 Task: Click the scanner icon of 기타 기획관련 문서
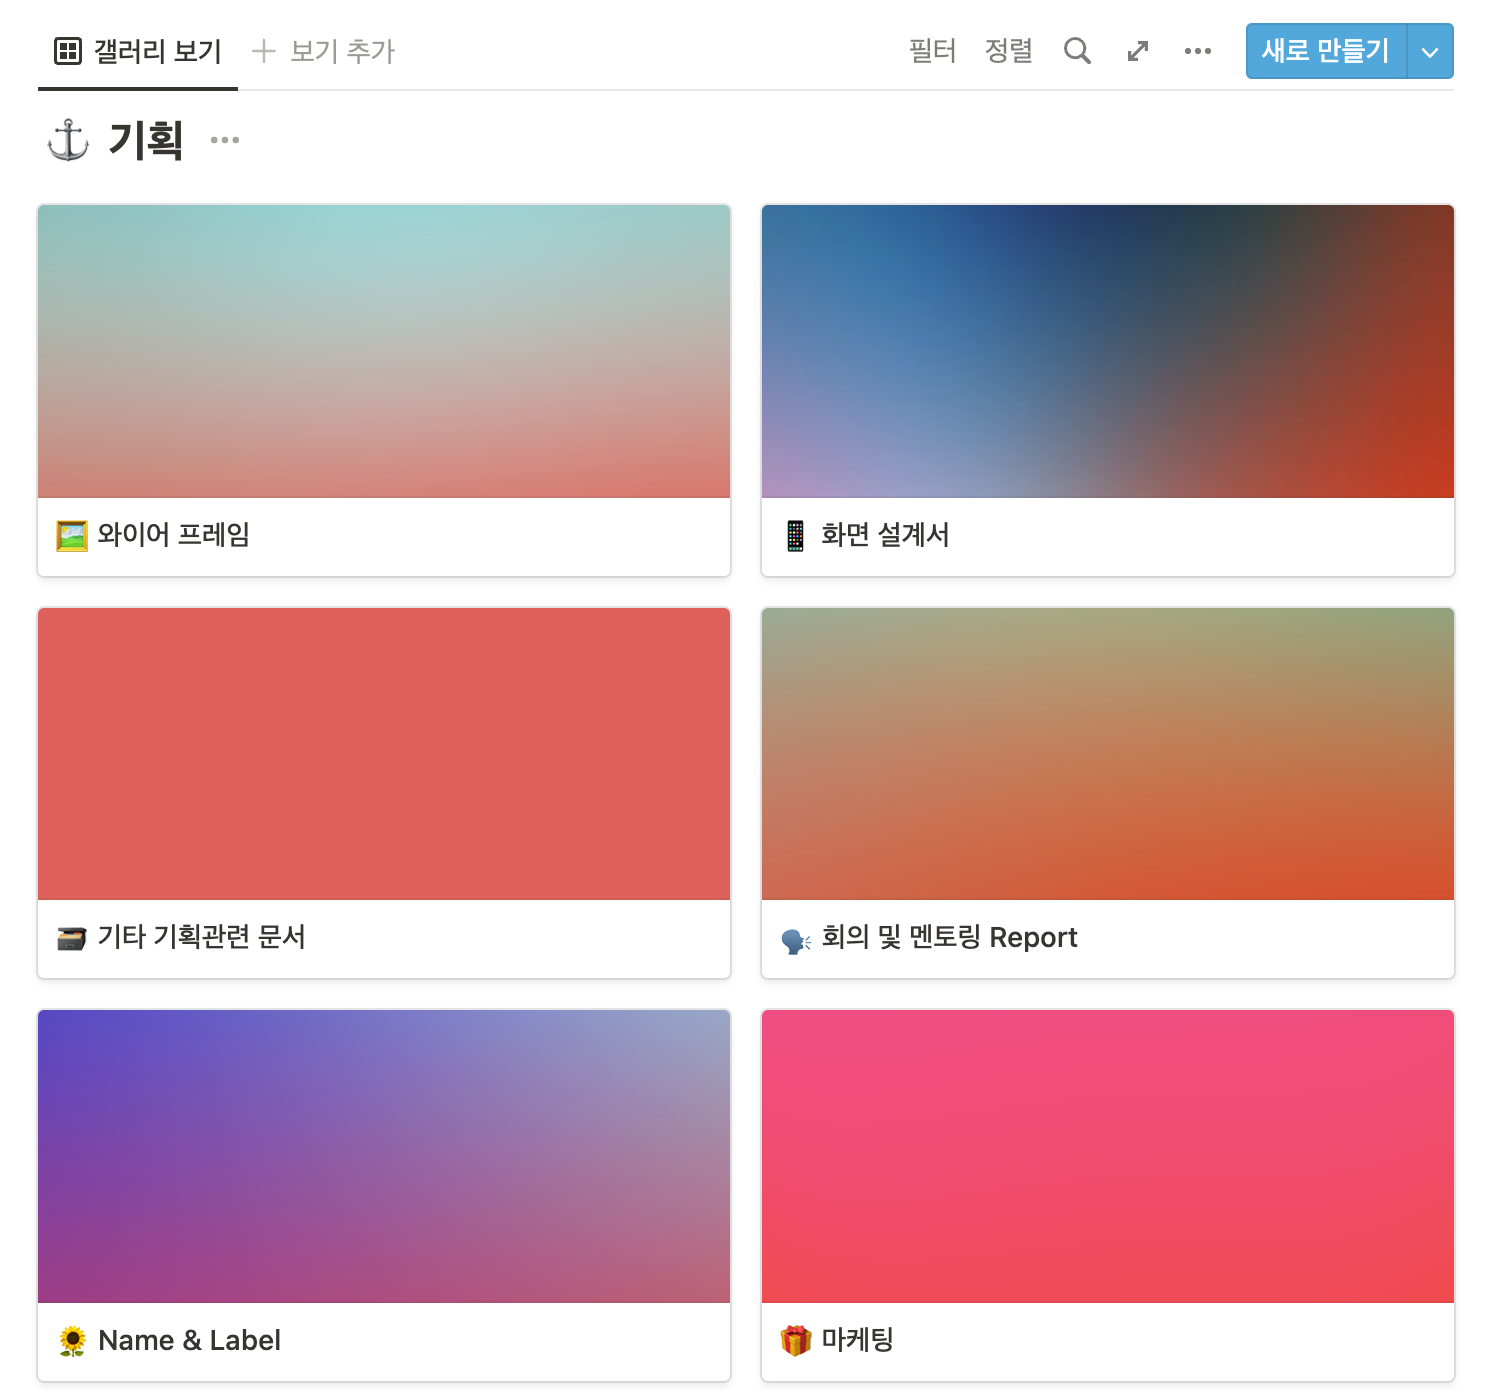point(72,938)
